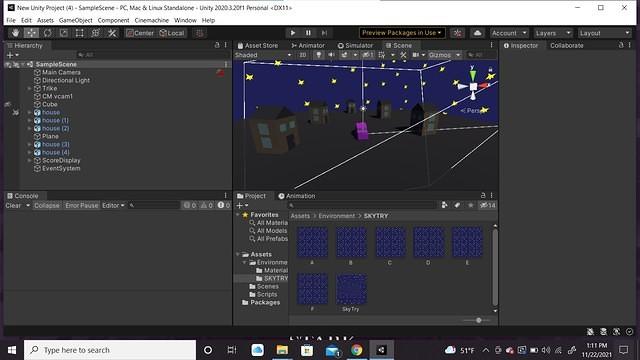Toggle pivot Center button
The height and width of the screenshot is (360, 640).
(140, 33)
